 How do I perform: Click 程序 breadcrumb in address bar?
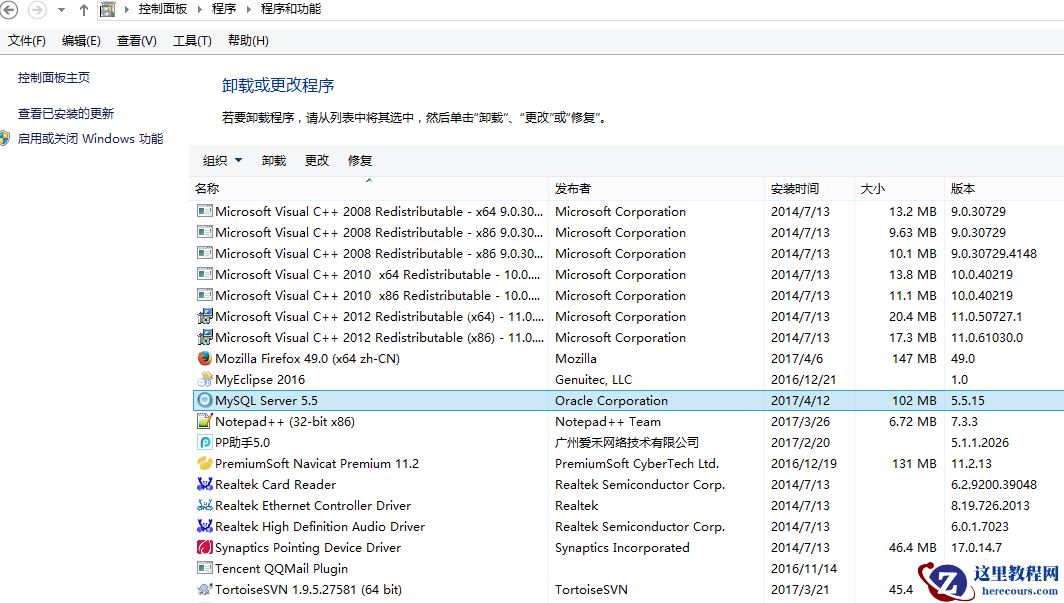(224, 9)
